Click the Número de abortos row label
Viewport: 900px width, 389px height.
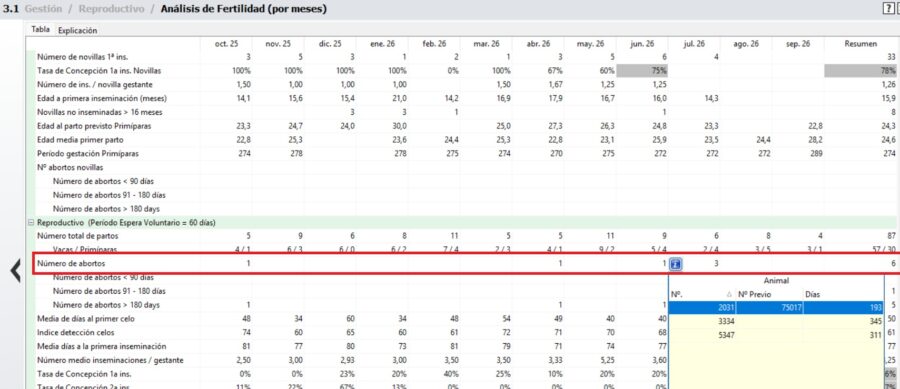coord(71,264)
